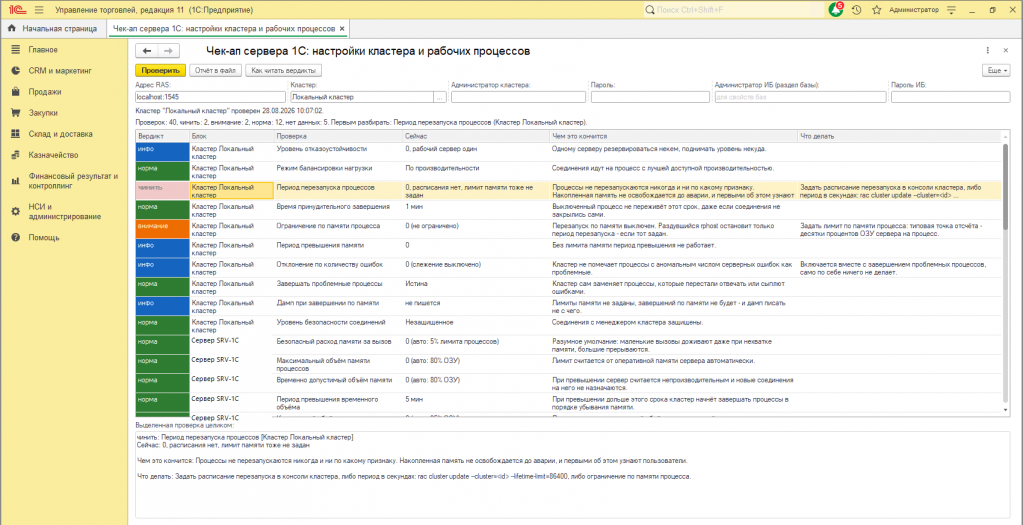Focus the Пароль ИБ field

950,97
